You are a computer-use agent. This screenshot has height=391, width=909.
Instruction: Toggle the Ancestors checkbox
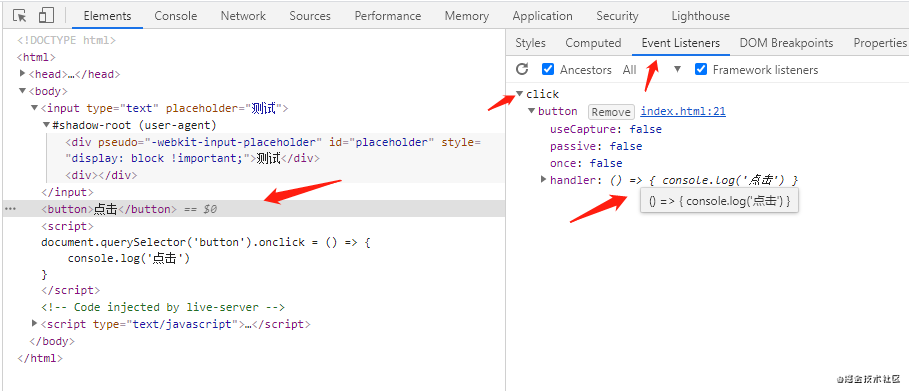(x=548, y=70)
